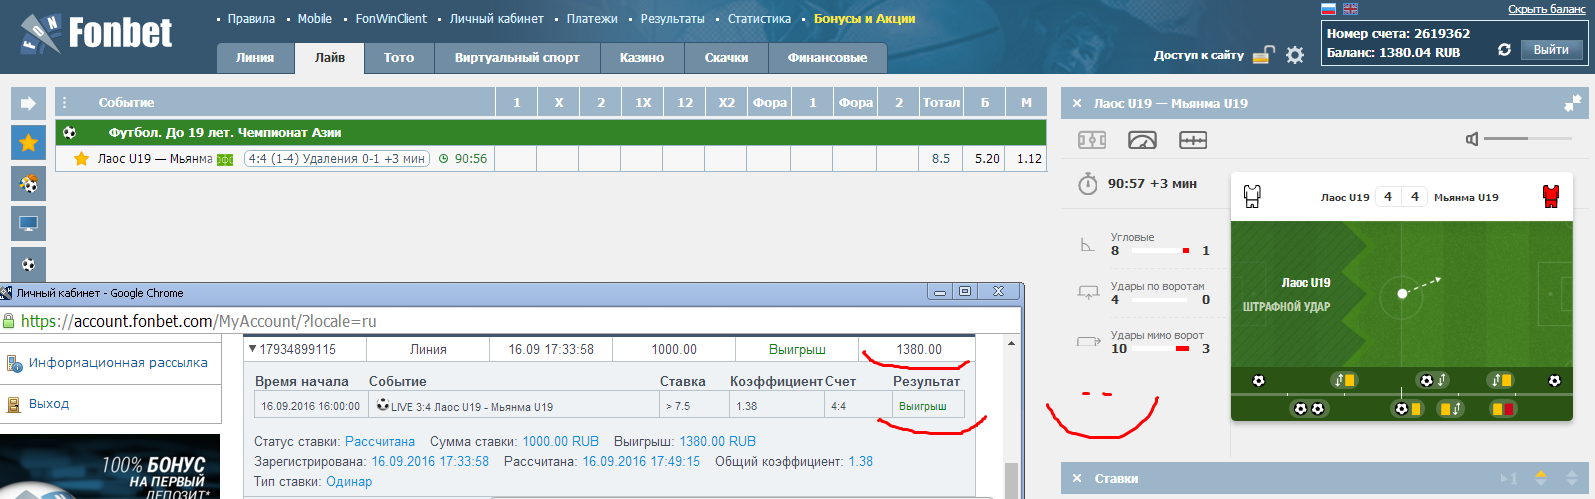Open the settings gear icon in the header

[x=1295, y=55]
